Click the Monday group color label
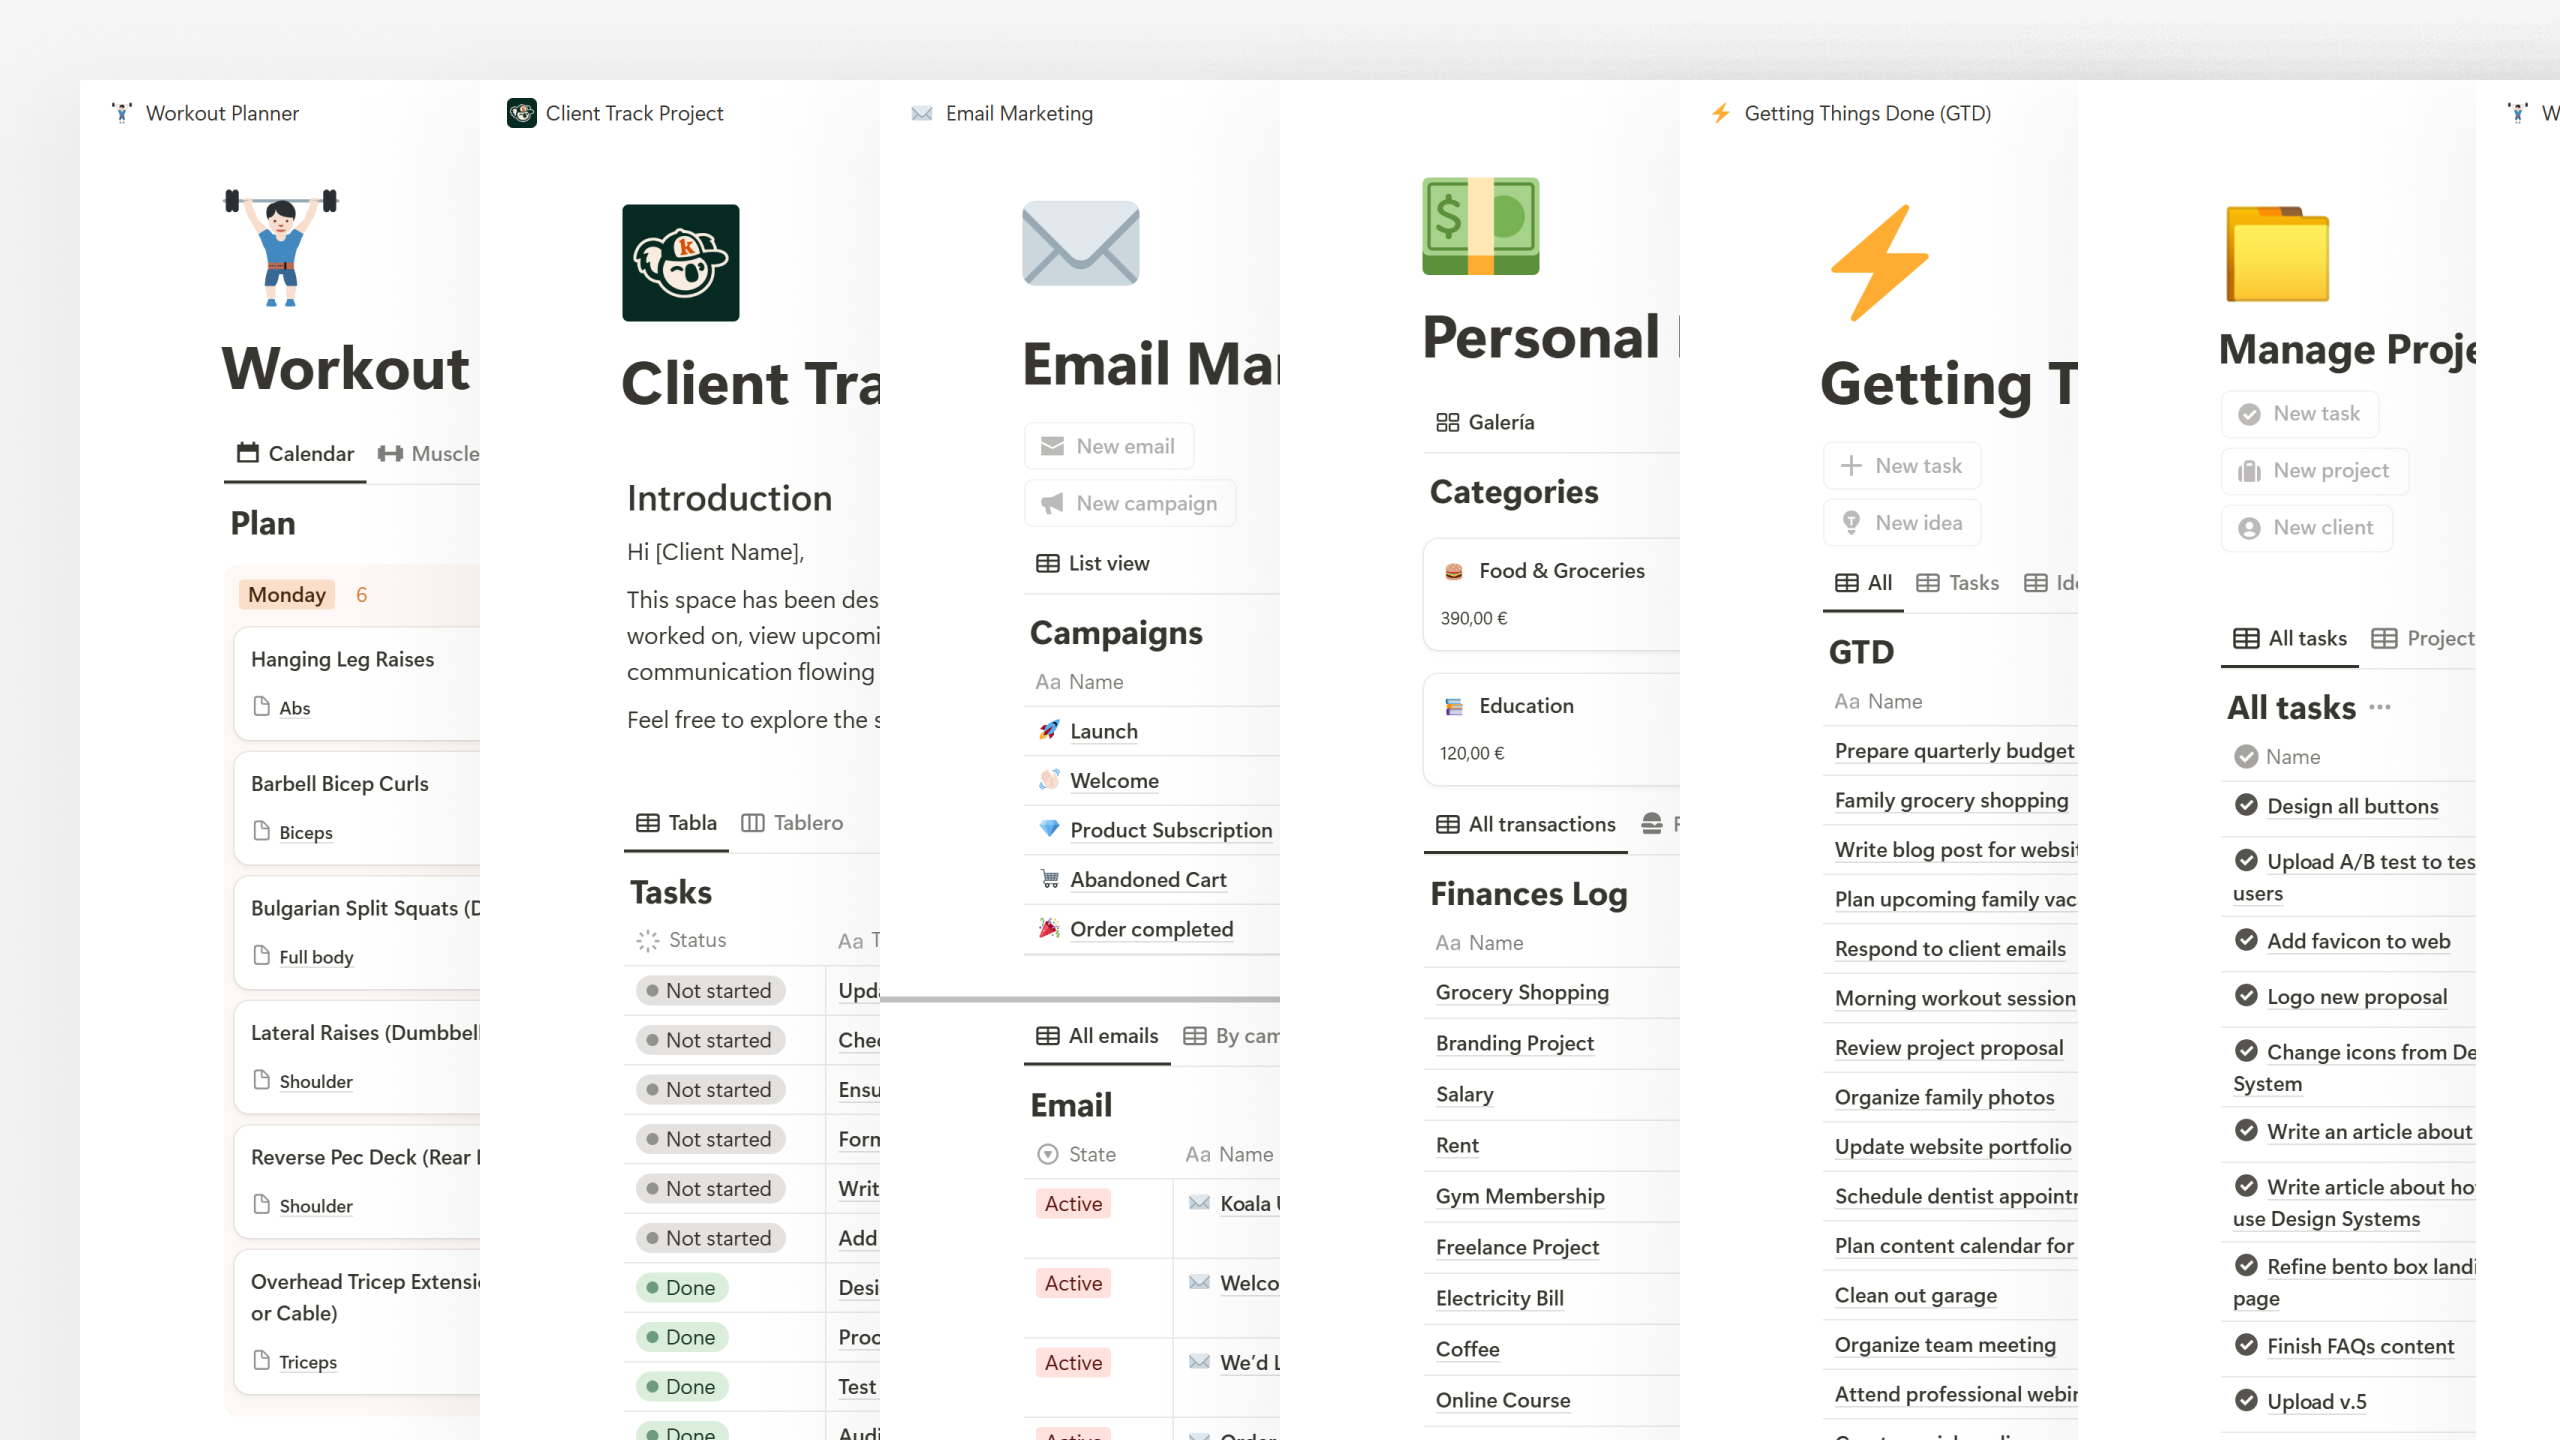The width and height of the screenshot is (2560, 1440). tap(287, 595)
